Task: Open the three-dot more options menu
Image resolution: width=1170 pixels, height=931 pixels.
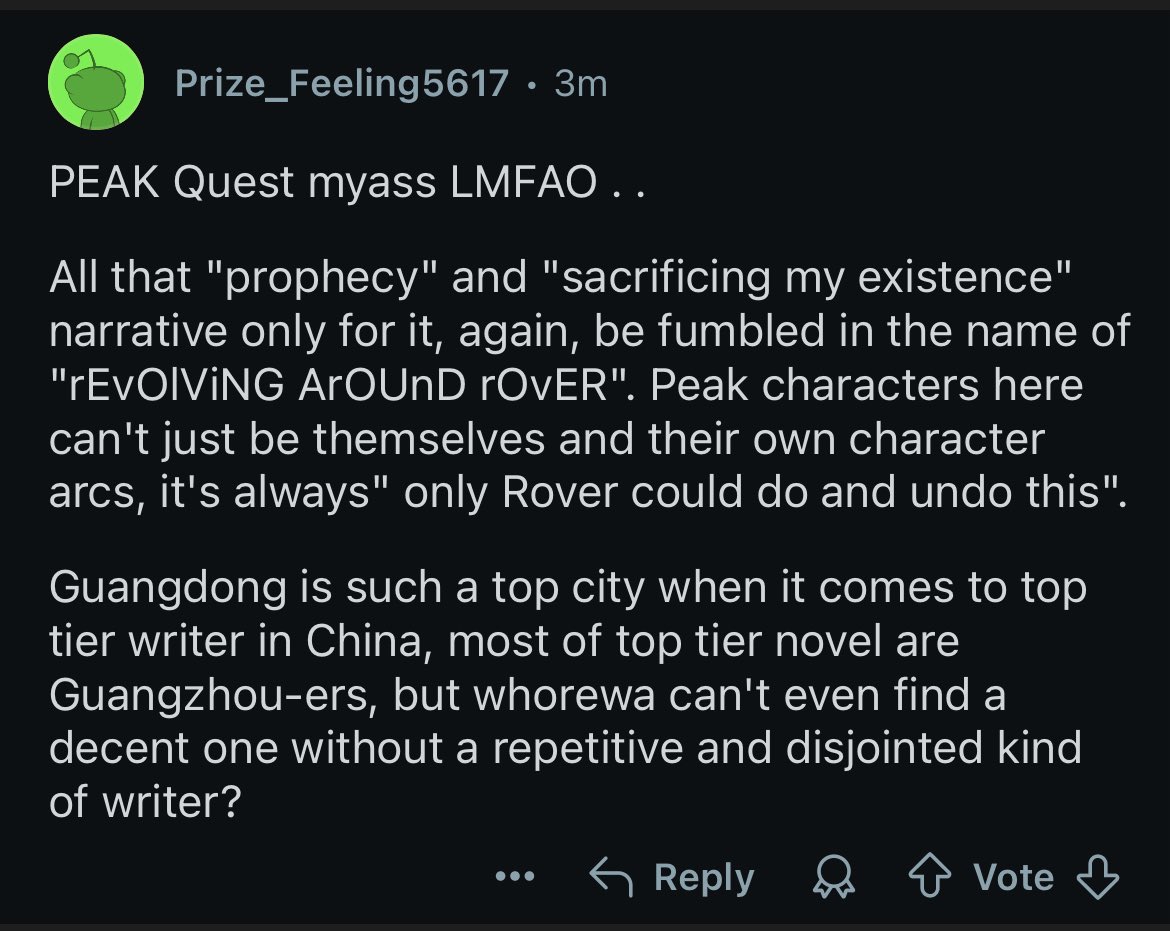Action: pos(515,878)
